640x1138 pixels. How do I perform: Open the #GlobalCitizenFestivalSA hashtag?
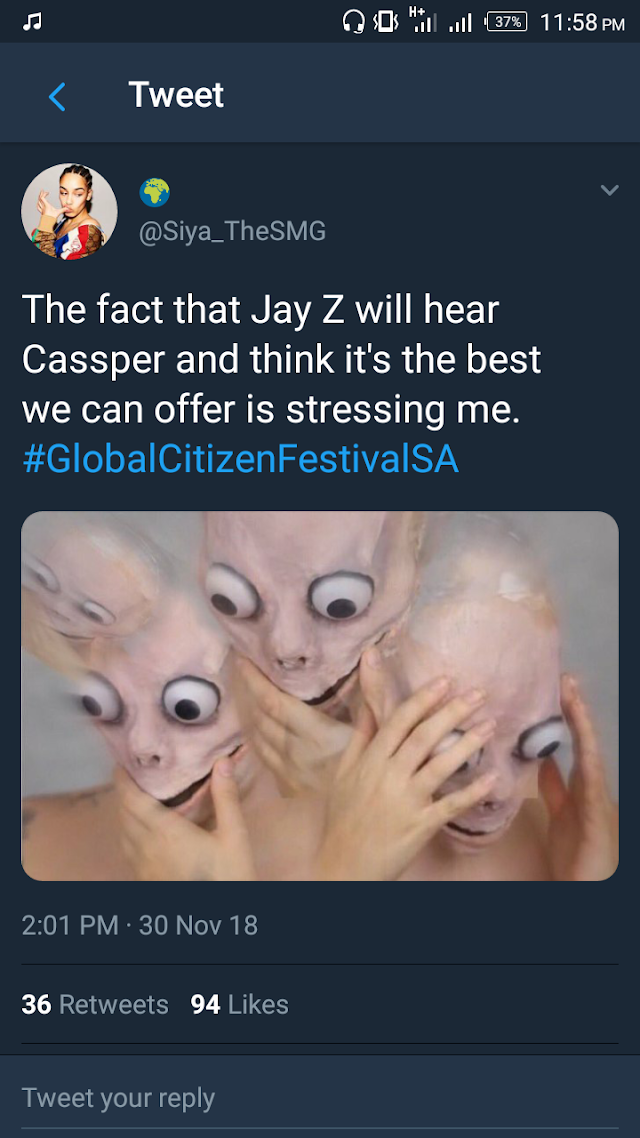click(x=240, y=460)
